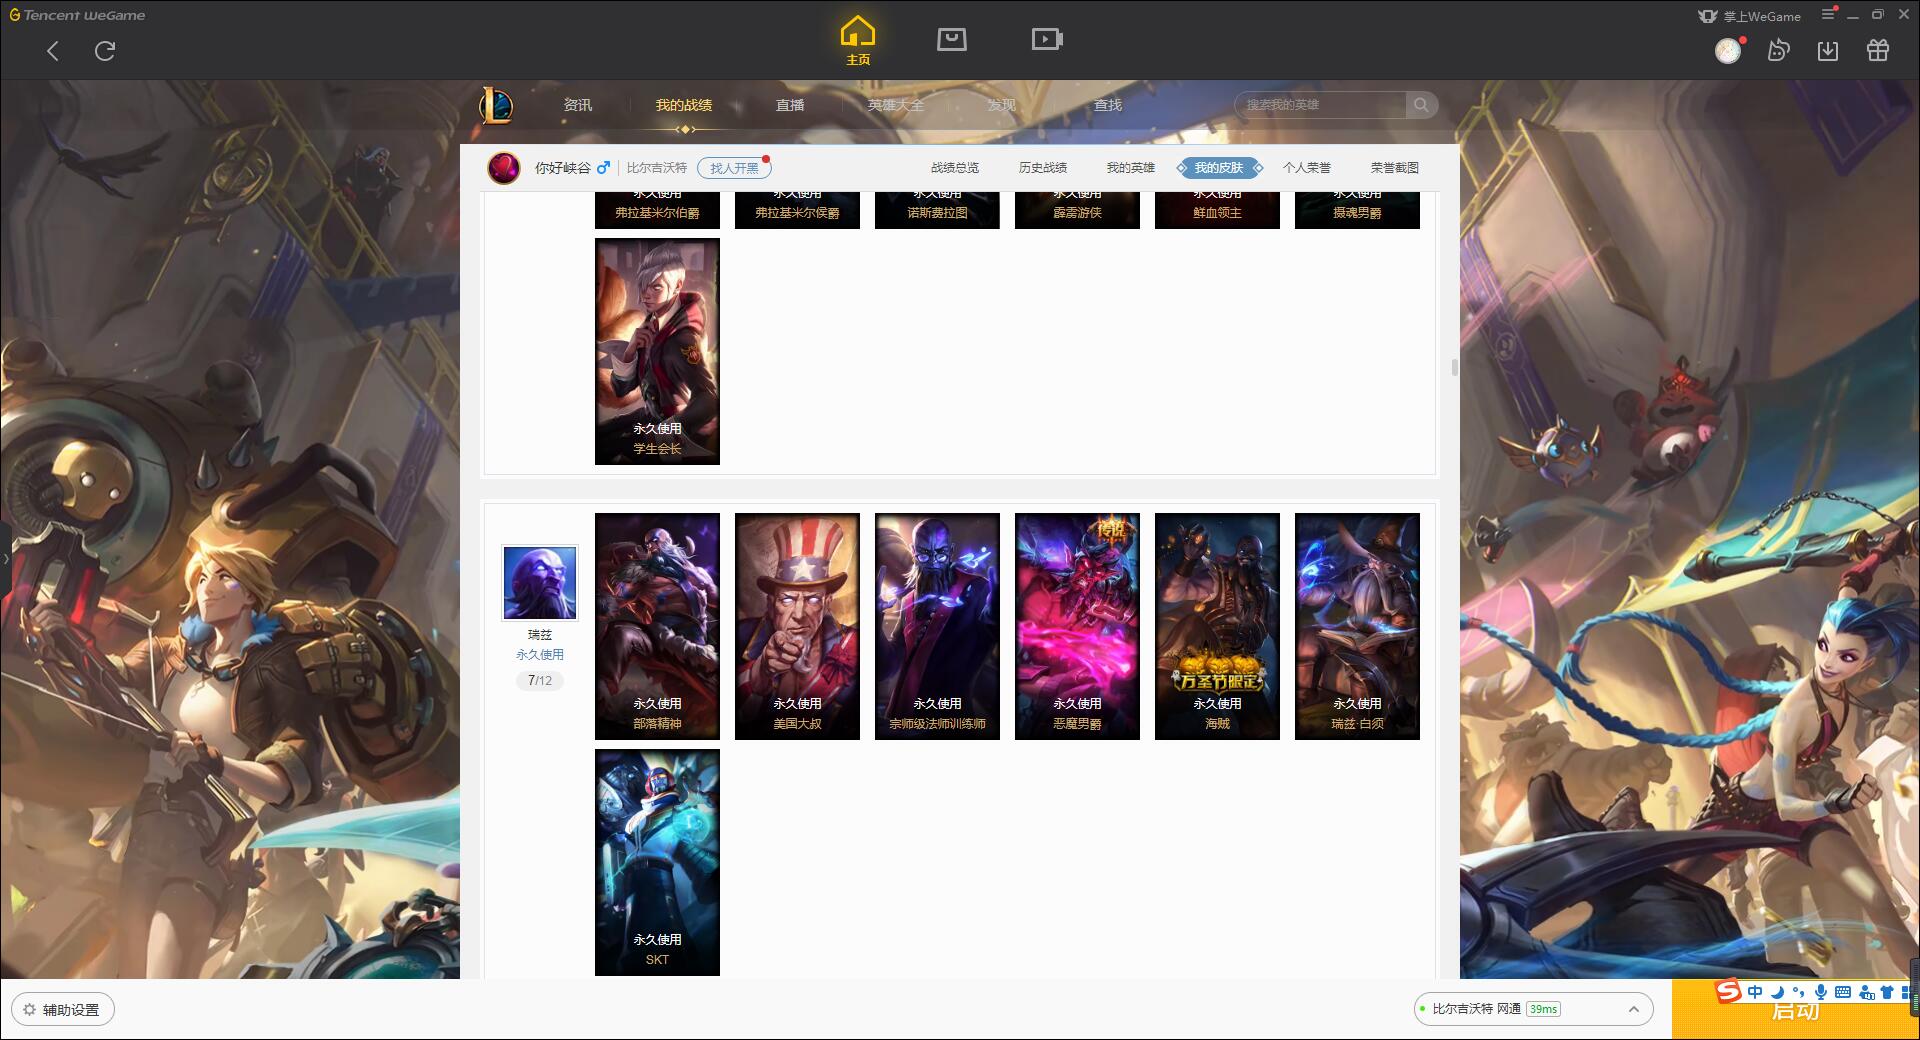
Task: Open the 学生会长 skin card
Action: coord(657,351)
